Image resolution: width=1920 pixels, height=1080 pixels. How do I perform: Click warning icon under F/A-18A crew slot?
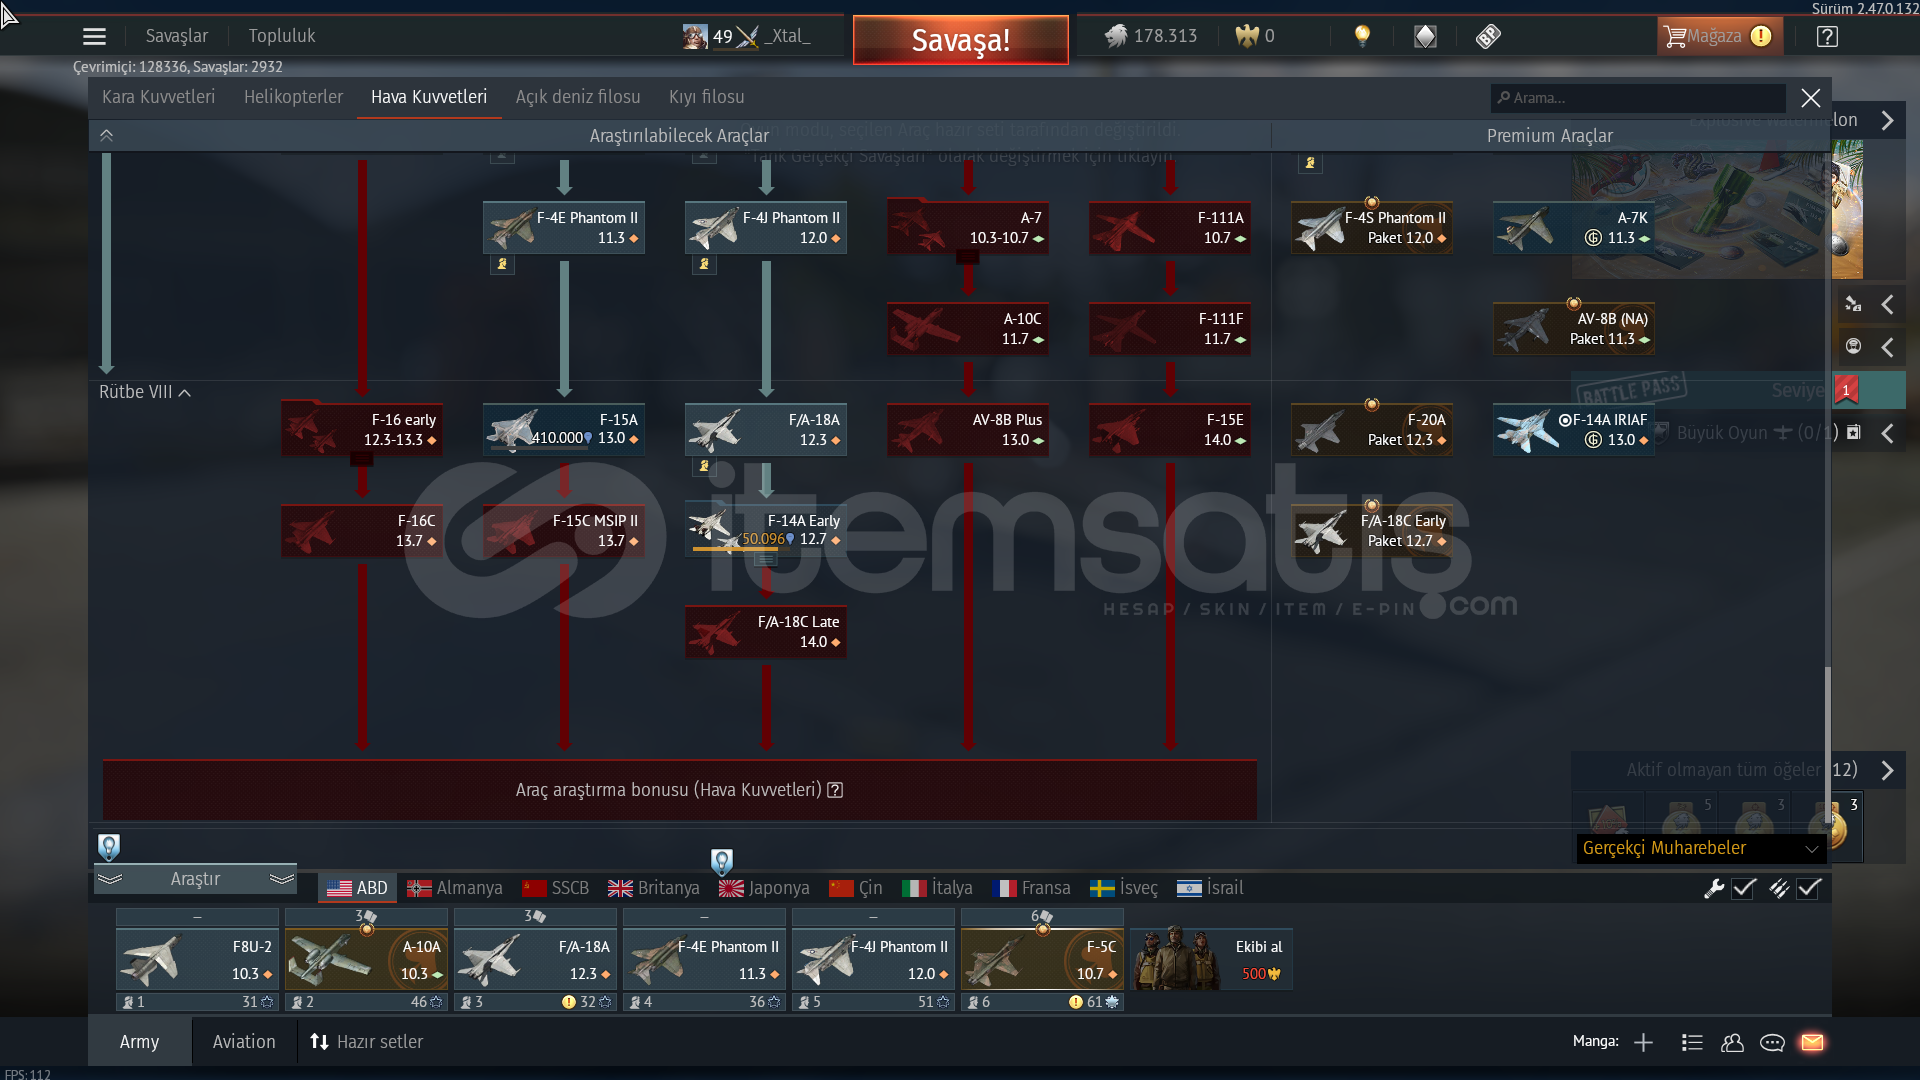(x=569, y=1002)
